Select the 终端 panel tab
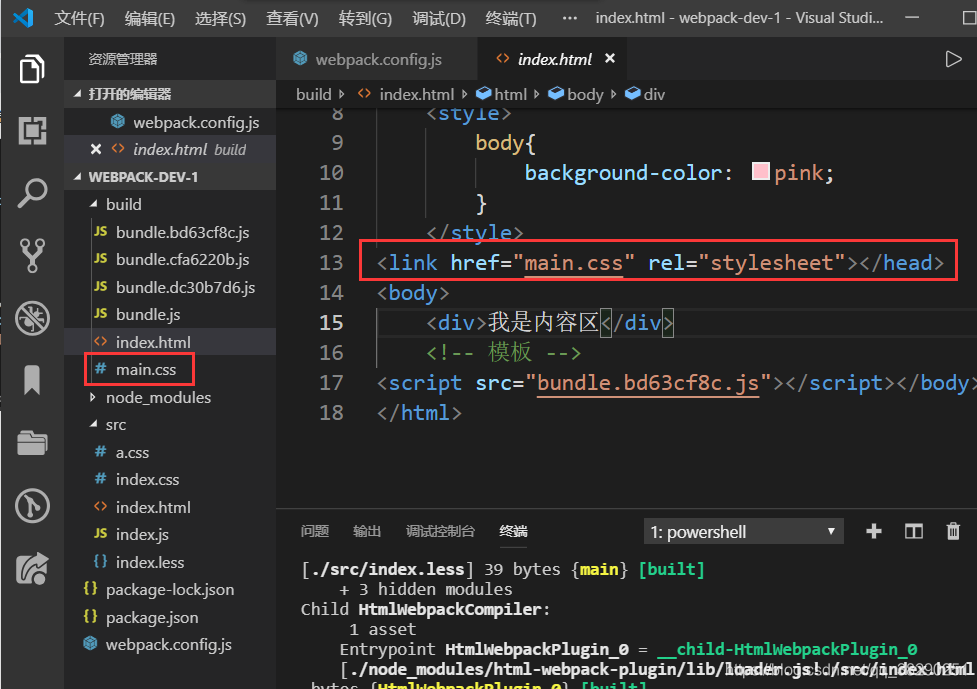This screenshot has height=689, width=977. [513, 531]
